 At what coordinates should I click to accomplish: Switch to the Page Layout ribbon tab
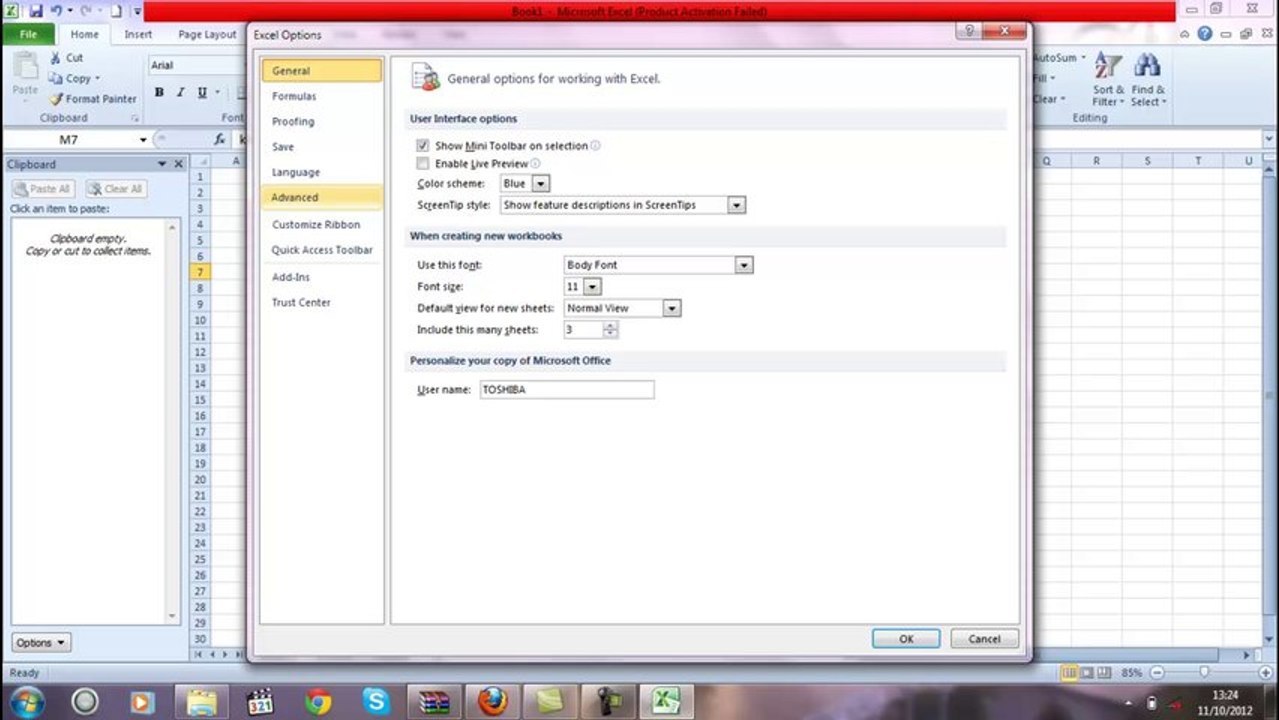click(207, 34)
